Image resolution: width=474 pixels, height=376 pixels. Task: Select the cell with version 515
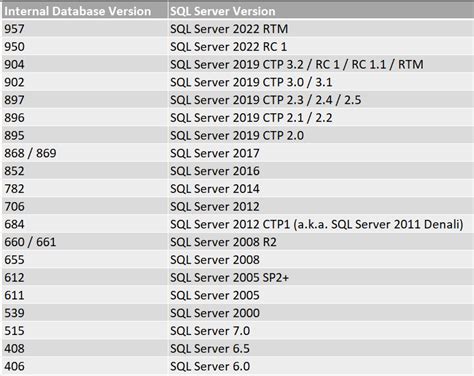point(85,331)
